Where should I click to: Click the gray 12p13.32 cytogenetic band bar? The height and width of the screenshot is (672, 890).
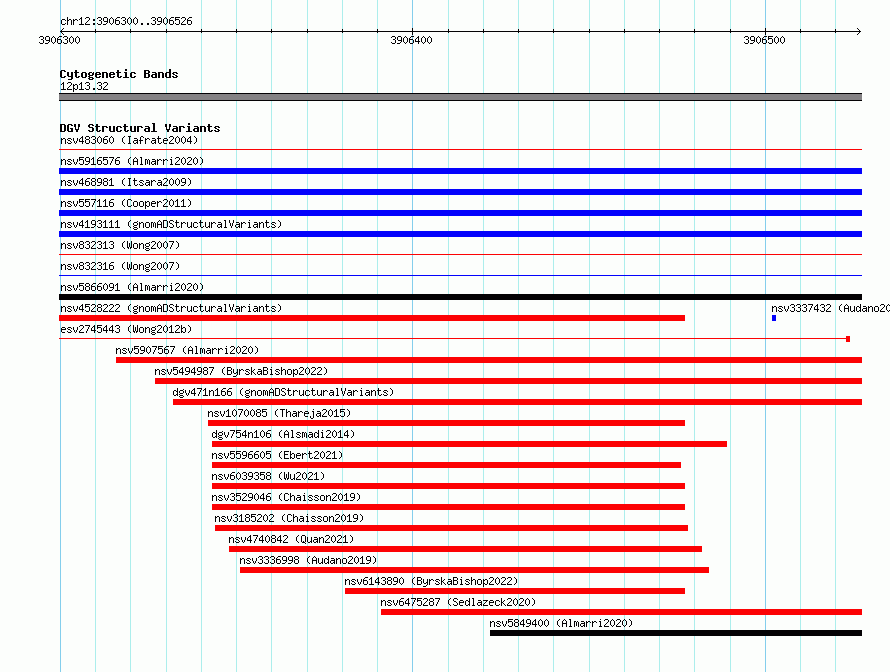click(460, 97)
